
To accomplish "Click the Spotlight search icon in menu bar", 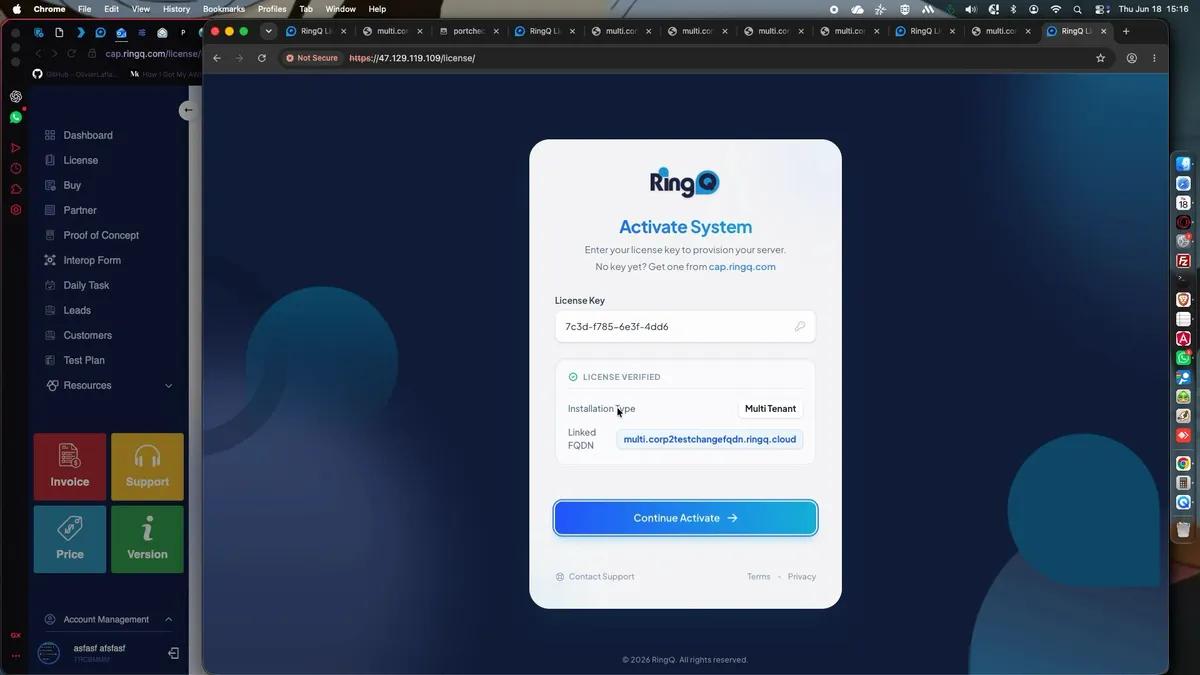I will pos(1077,9).
